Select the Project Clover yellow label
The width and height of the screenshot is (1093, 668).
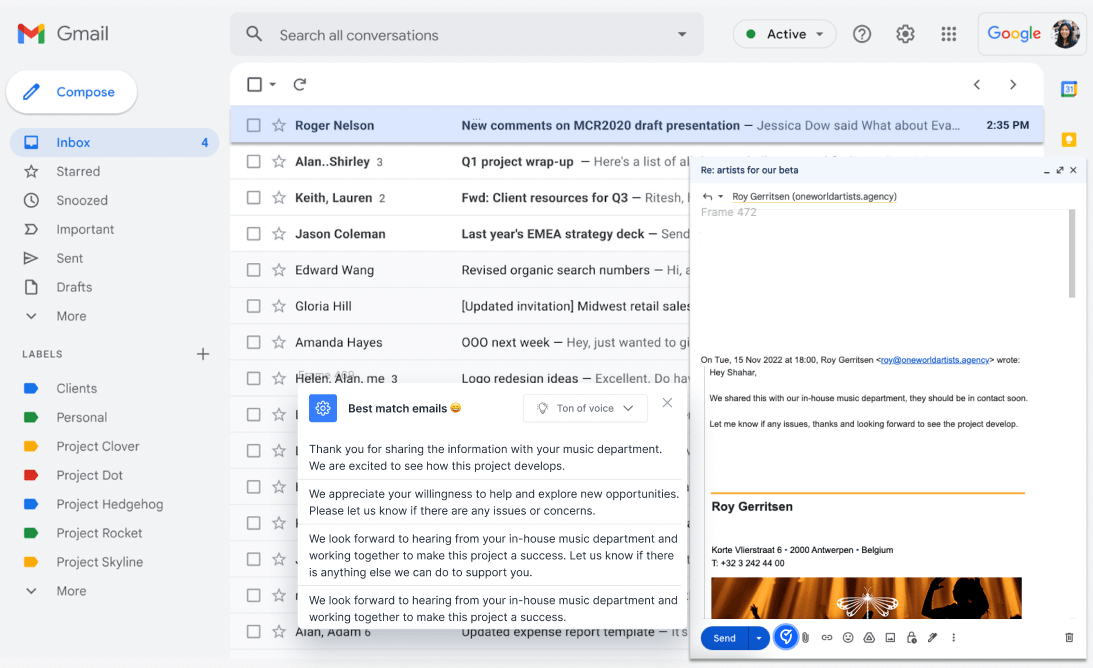click(x=97, y=446)
